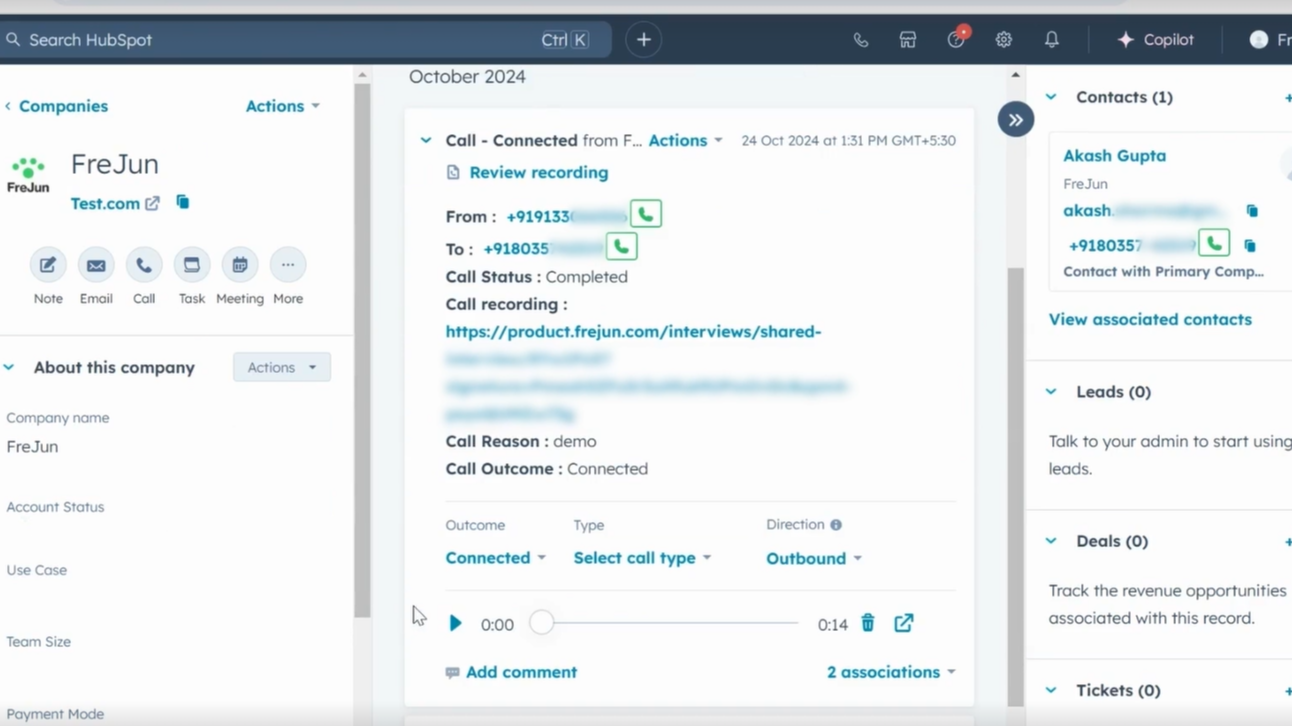This screenshot has height=727, width=1292.
Task: Open the HubSpot marketplace icon
Action: coord(907,40)
